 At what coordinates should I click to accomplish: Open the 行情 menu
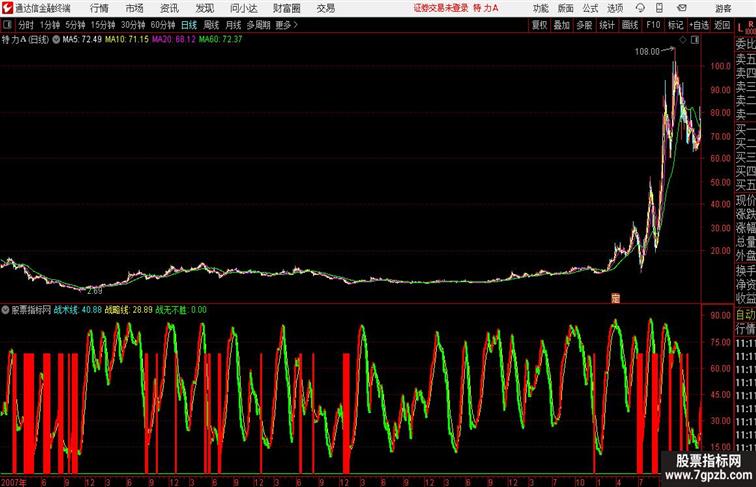click(99, 8)
